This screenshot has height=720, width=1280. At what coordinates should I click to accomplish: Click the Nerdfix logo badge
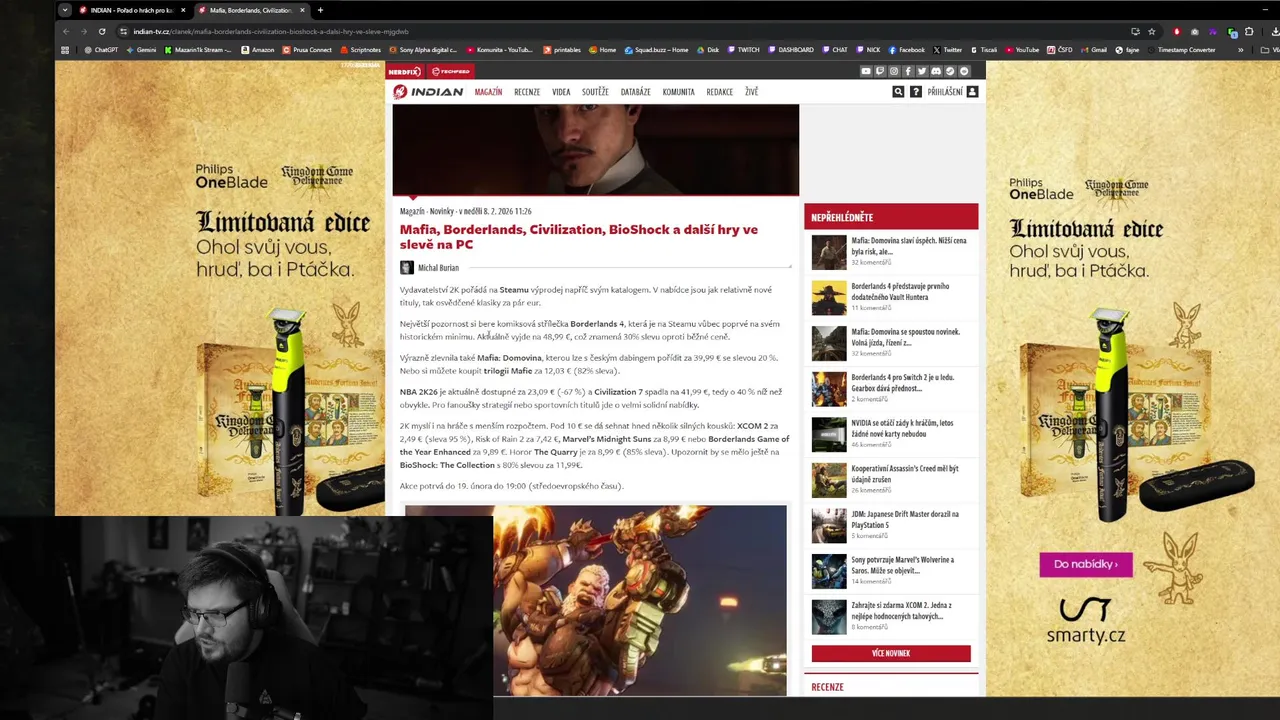click(406, 71)
